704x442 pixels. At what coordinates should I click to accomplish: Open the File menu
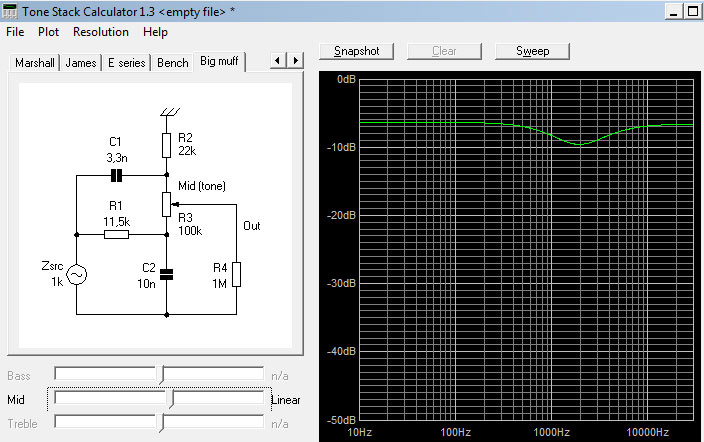coord(15,32)
